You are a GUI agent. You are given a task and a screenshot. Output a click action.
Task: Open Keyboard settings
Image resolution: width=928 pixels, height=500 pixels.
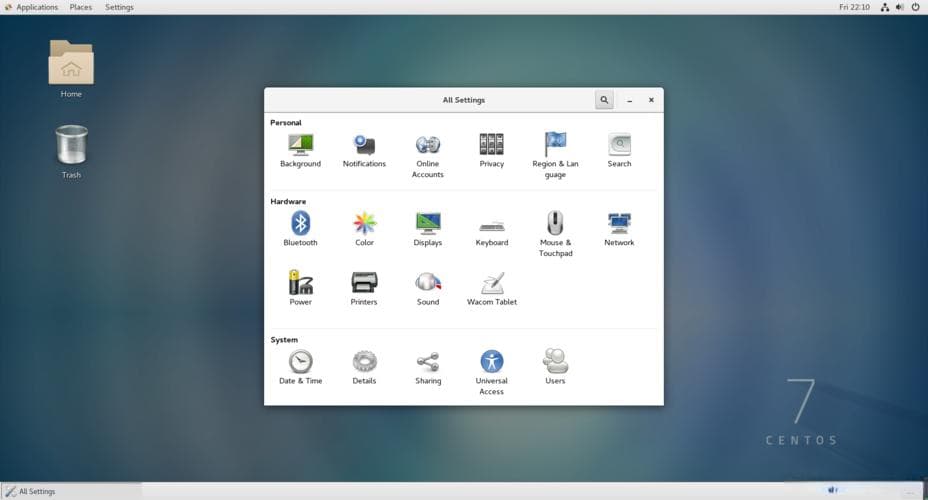tap(492, 230)
